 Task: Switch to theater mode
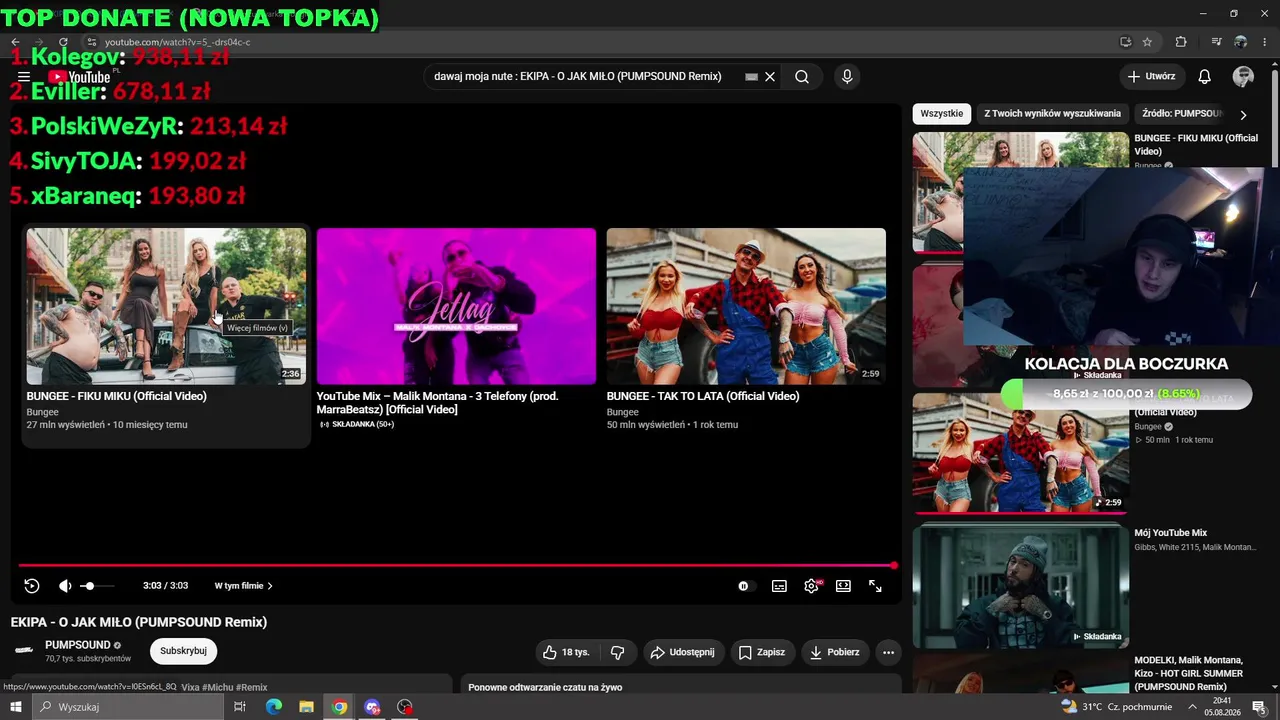tap(843, 586)
